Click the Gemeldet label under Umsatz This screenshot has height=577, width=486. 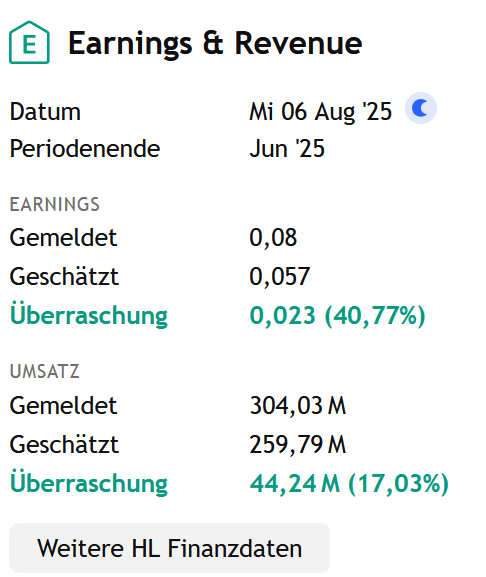63,406
